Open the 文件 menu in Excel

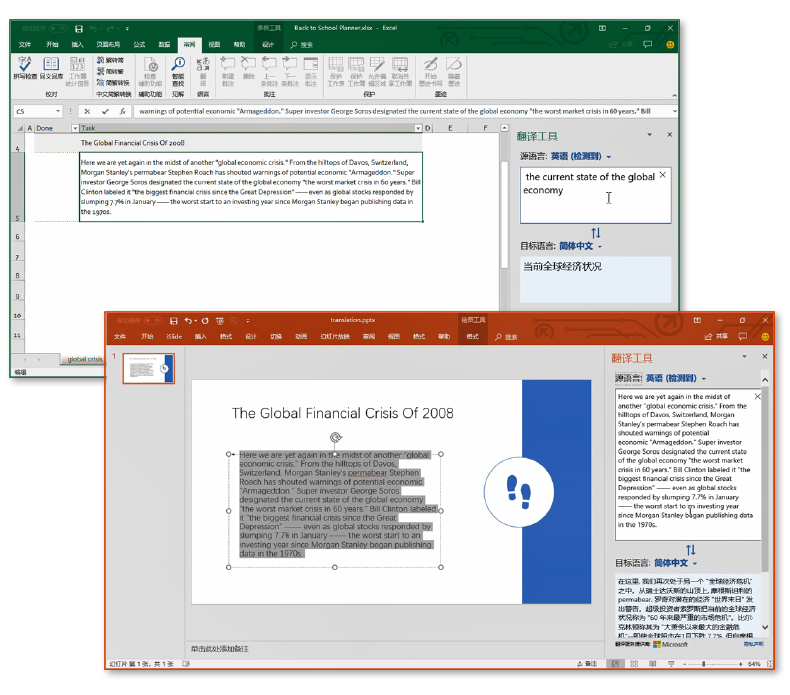point(25,45)
